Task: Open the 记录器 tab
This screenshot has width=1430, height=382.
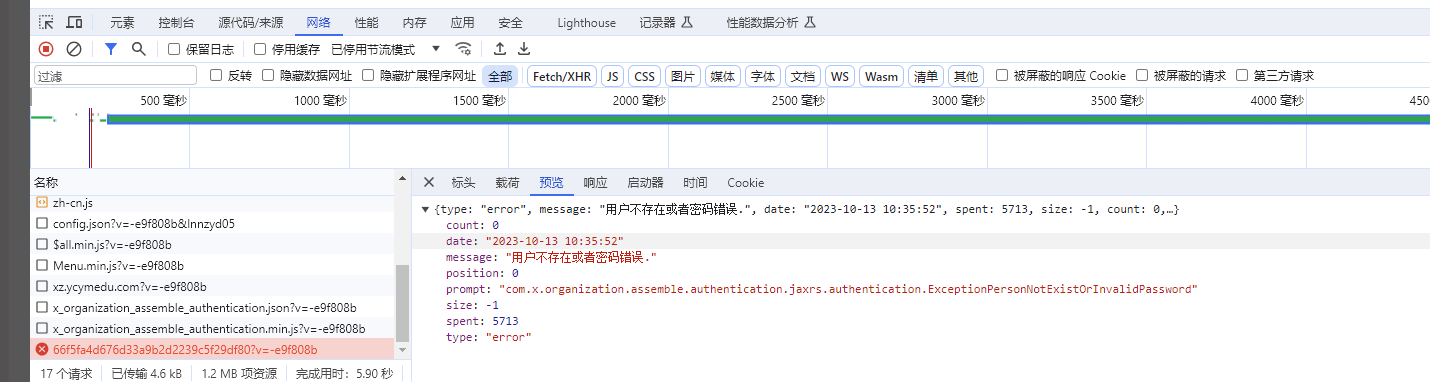Action: click(x=665, y=22)
